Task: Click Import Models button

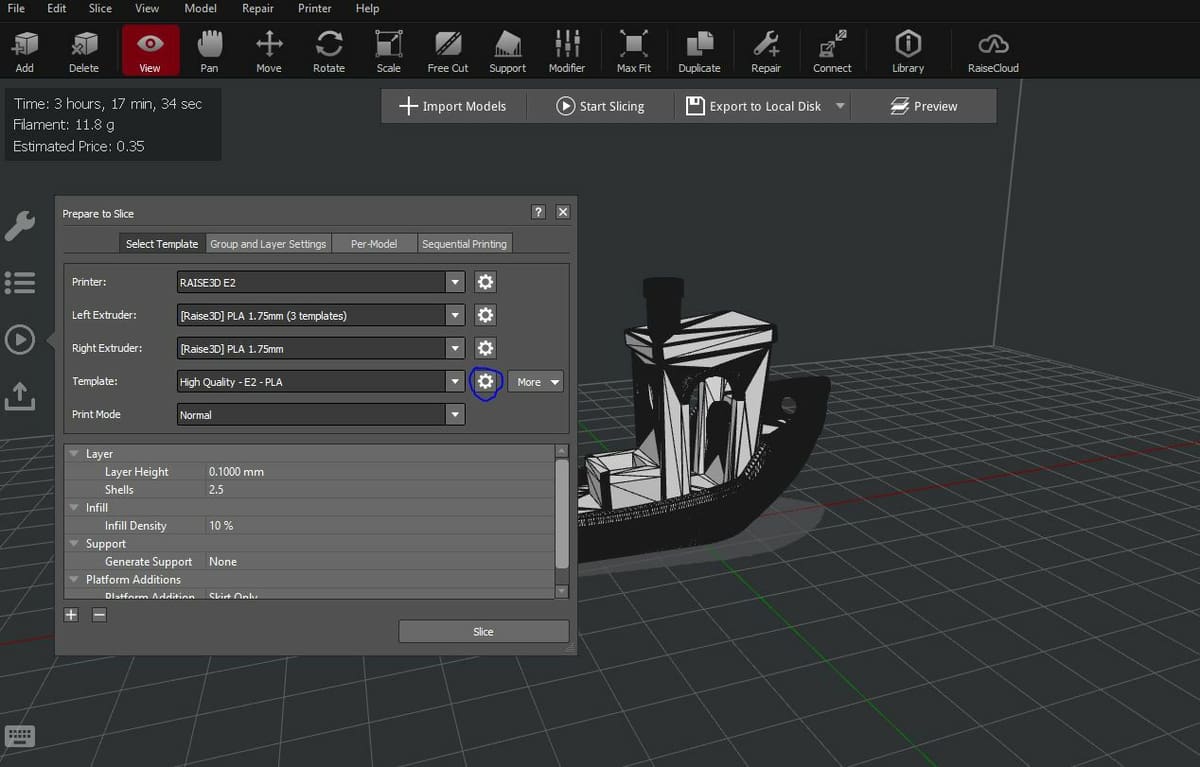Action: [453, 106]
